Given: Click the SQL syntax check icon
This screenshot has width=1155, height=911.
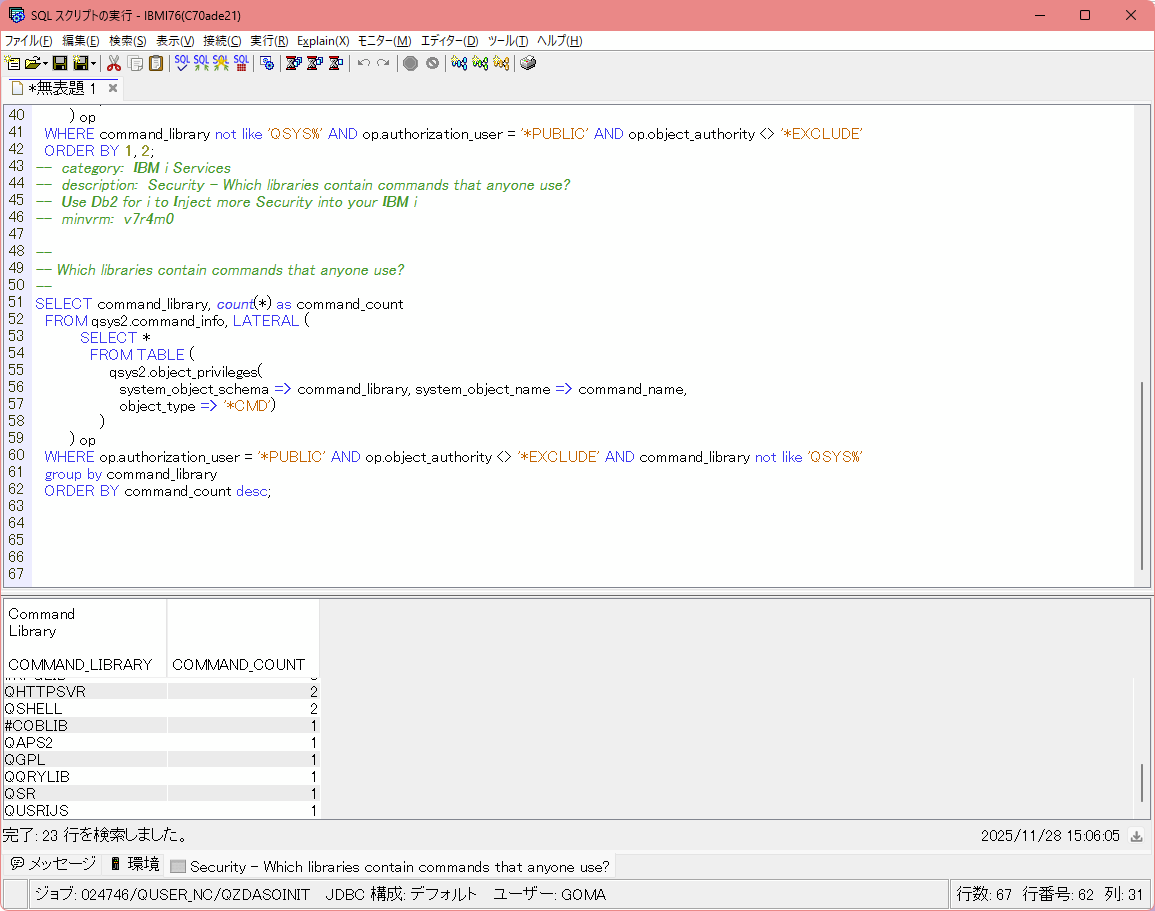Looking at the screenshot, I should tap(181, 63).
